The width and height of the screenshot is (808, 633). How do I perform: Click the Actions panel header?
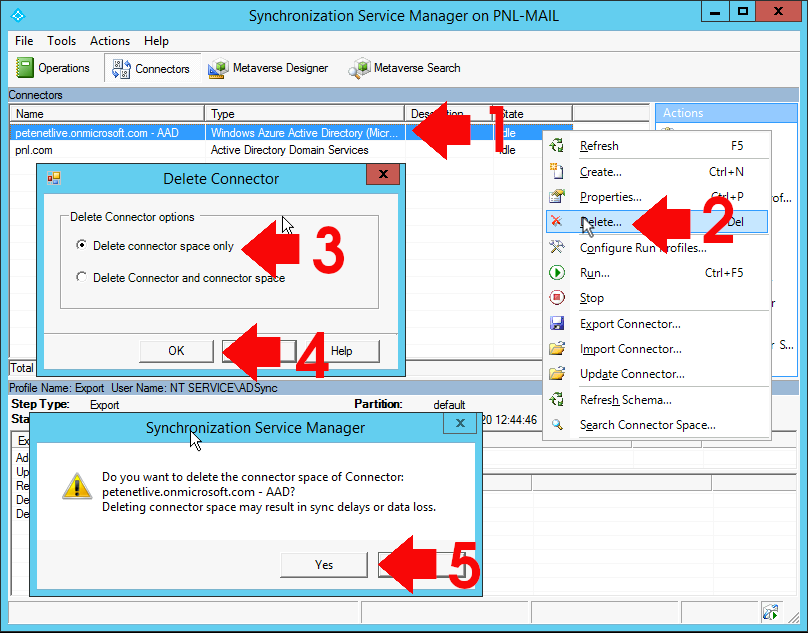click(x=726, y=113)
